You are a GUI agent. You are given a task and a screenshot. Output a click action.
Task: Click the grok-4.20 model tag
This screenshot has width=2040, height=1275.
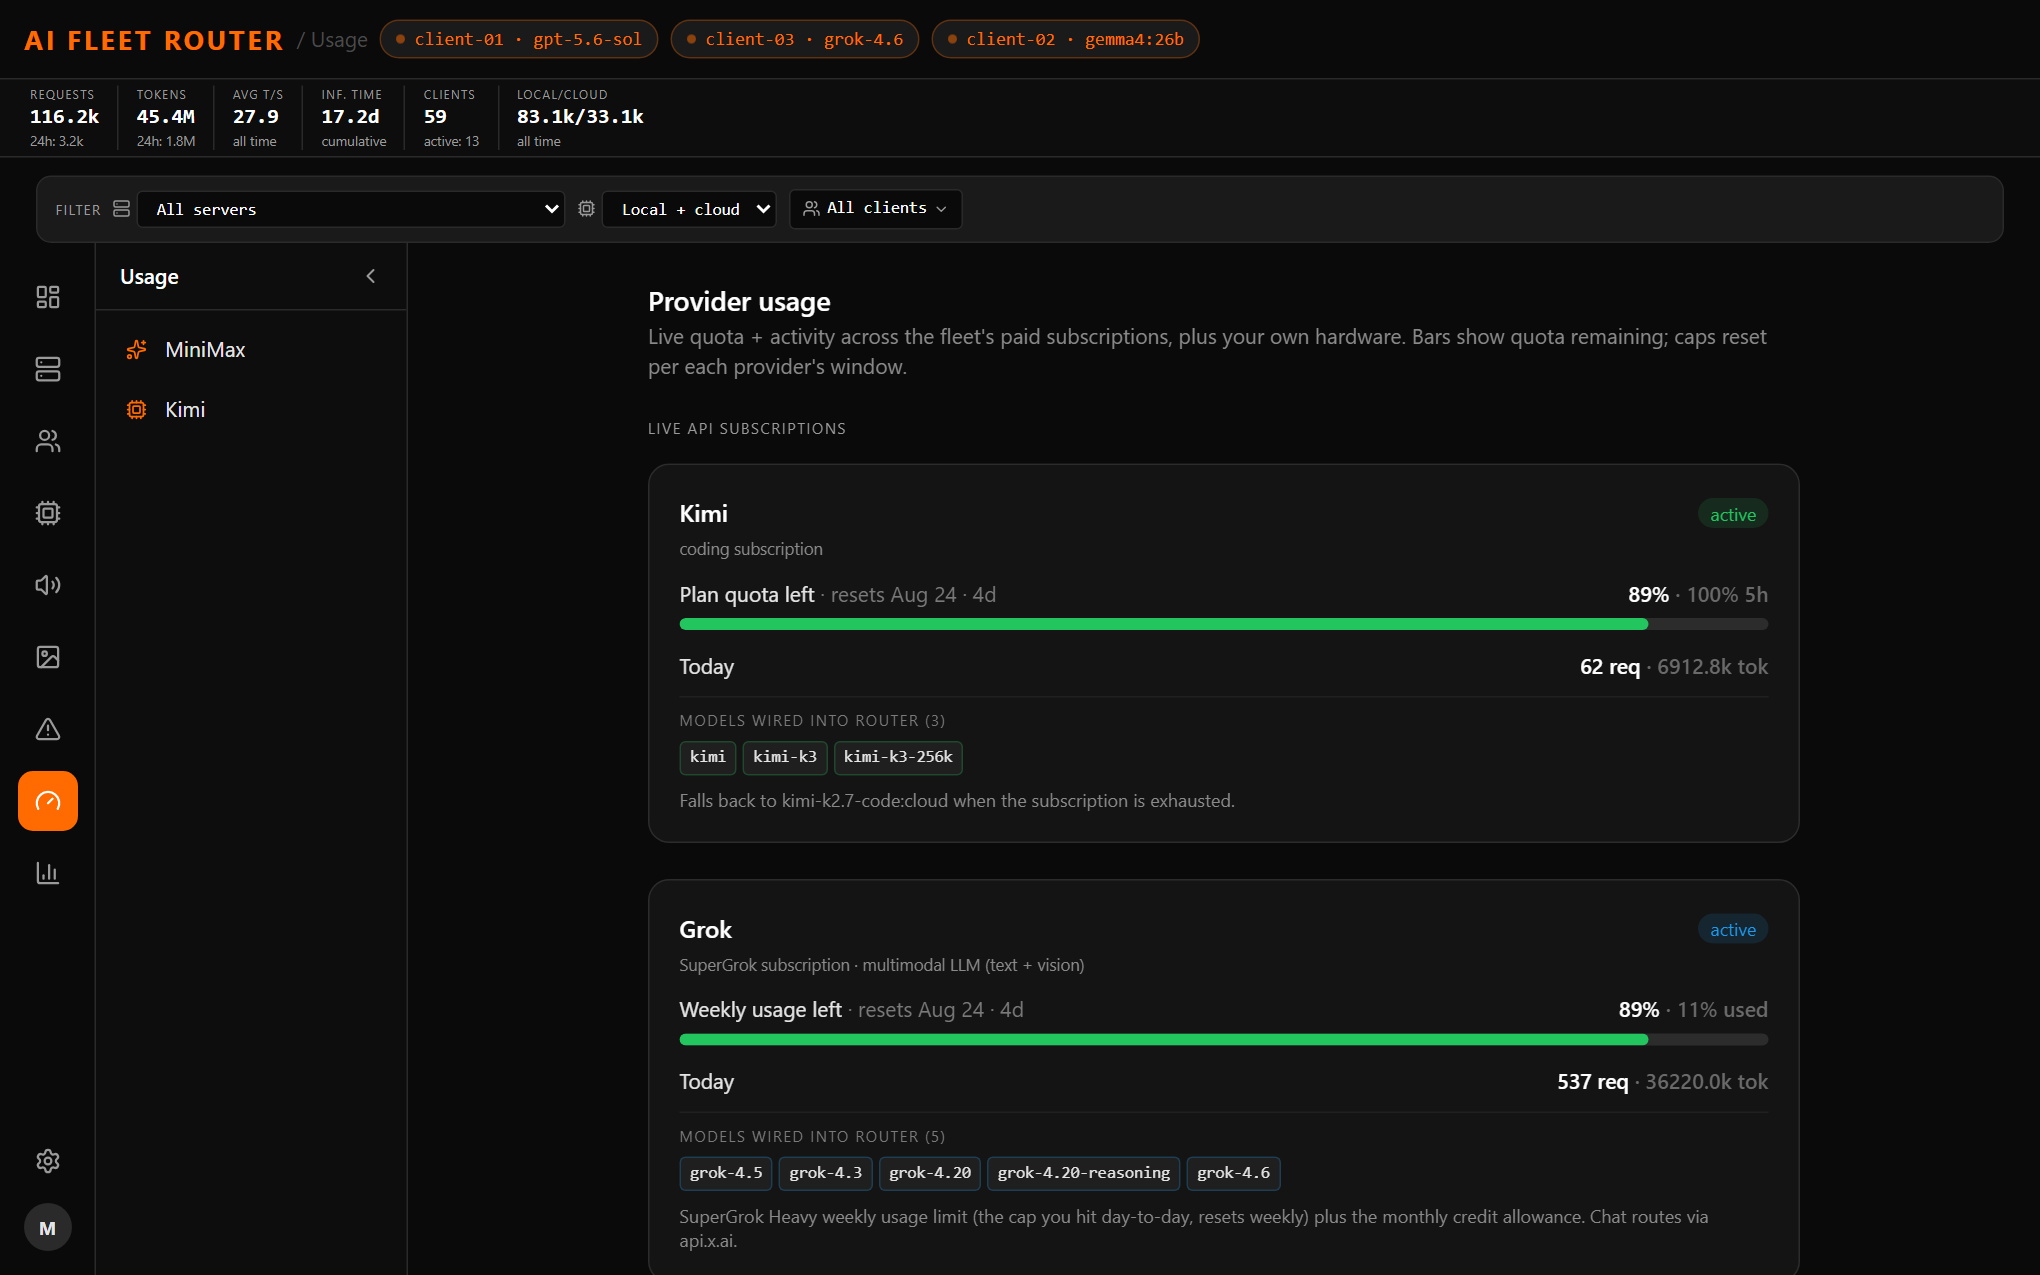tap(930, 1173)
